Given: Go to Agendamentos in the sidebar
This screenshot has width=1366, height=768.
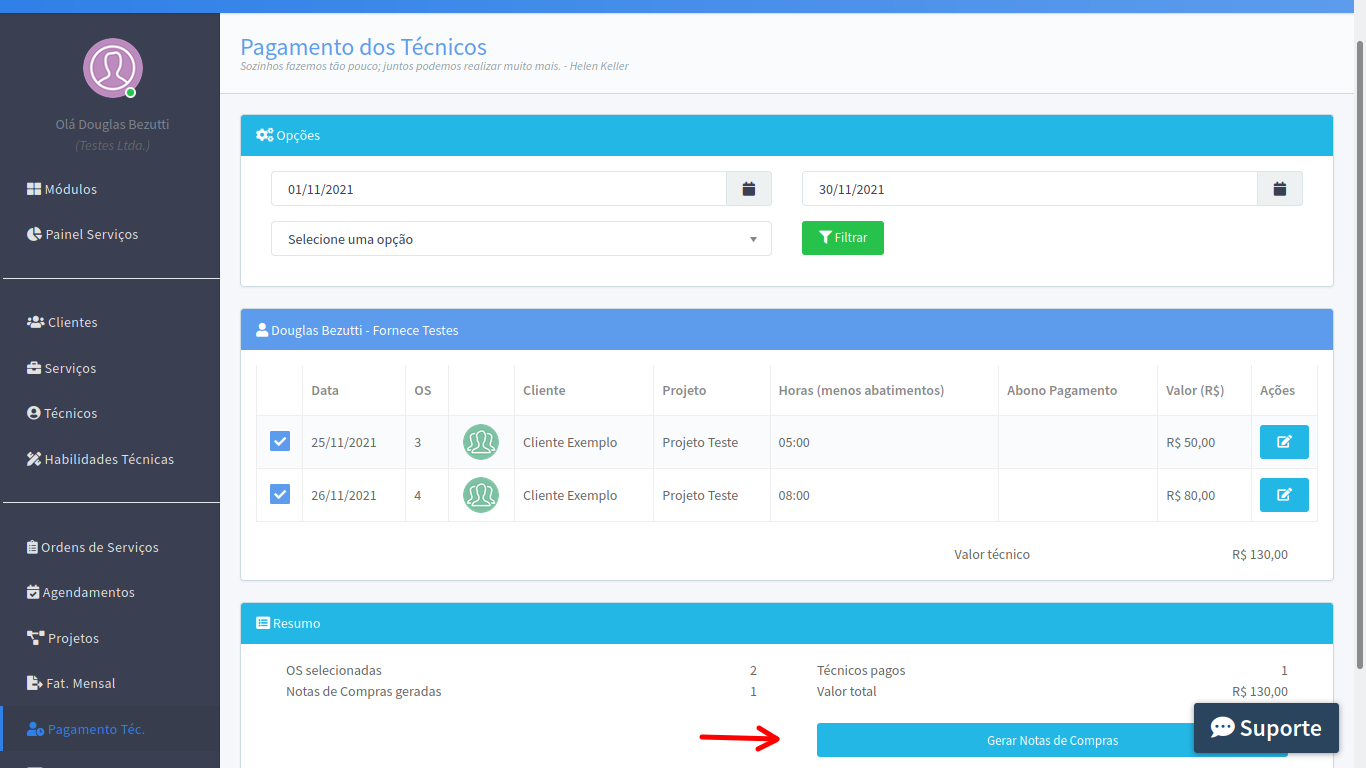Looking at the screenshot, I should coord(80,592).
